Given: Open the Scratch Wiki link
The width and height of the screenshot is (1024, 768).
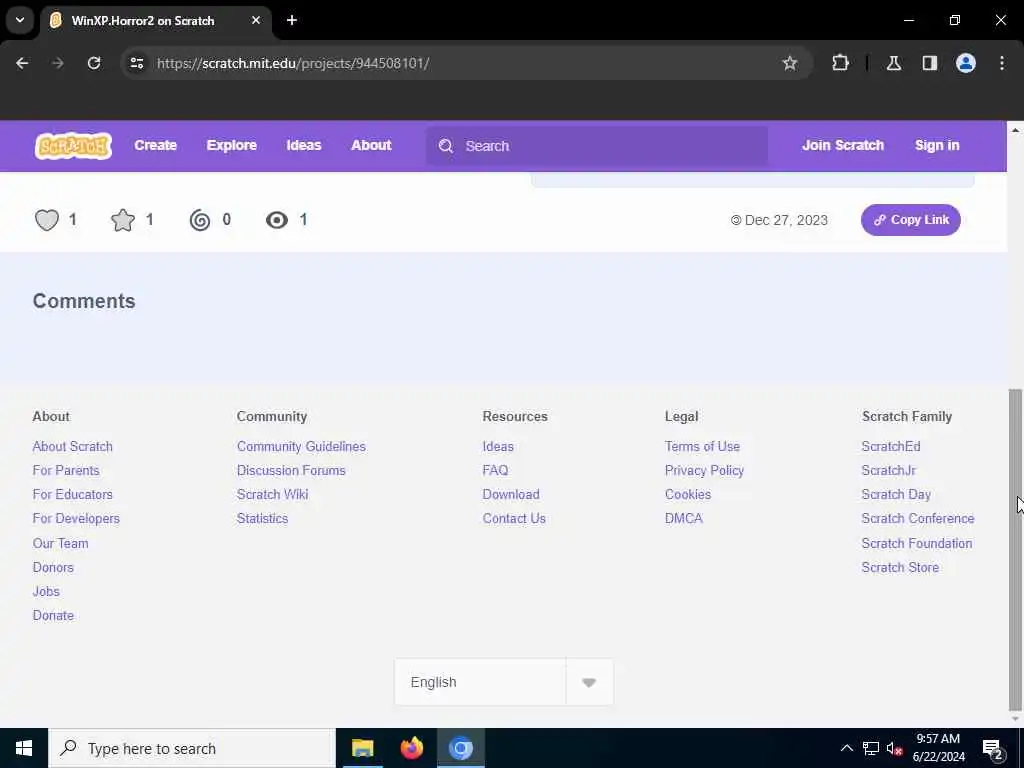Looking at the screenshot, I should (x=272, y=494).
